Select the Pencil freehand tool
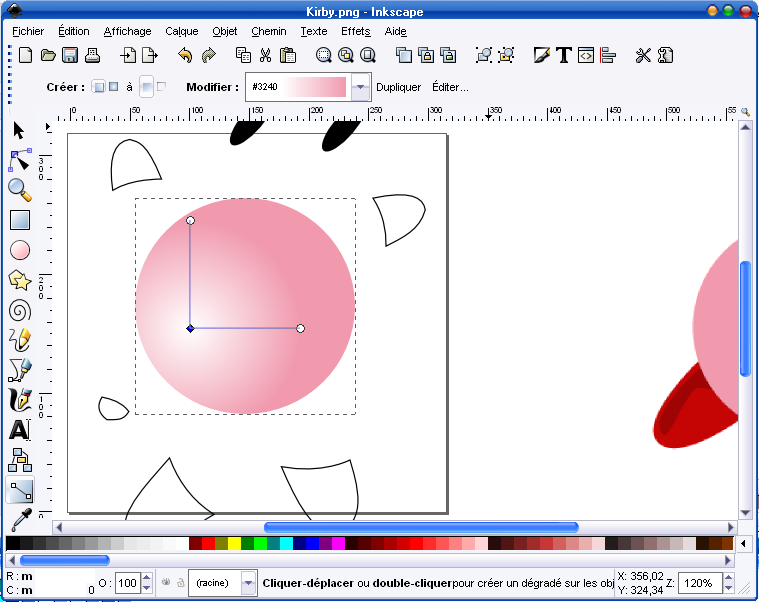The width and height of the screenshot is (759, 602). tap(20, 340)
